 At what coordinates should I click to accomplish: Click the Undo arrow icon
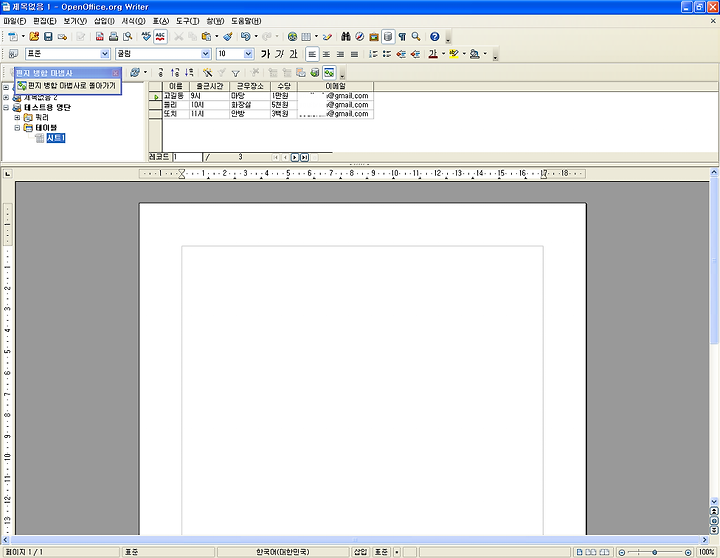coord(246,37)
